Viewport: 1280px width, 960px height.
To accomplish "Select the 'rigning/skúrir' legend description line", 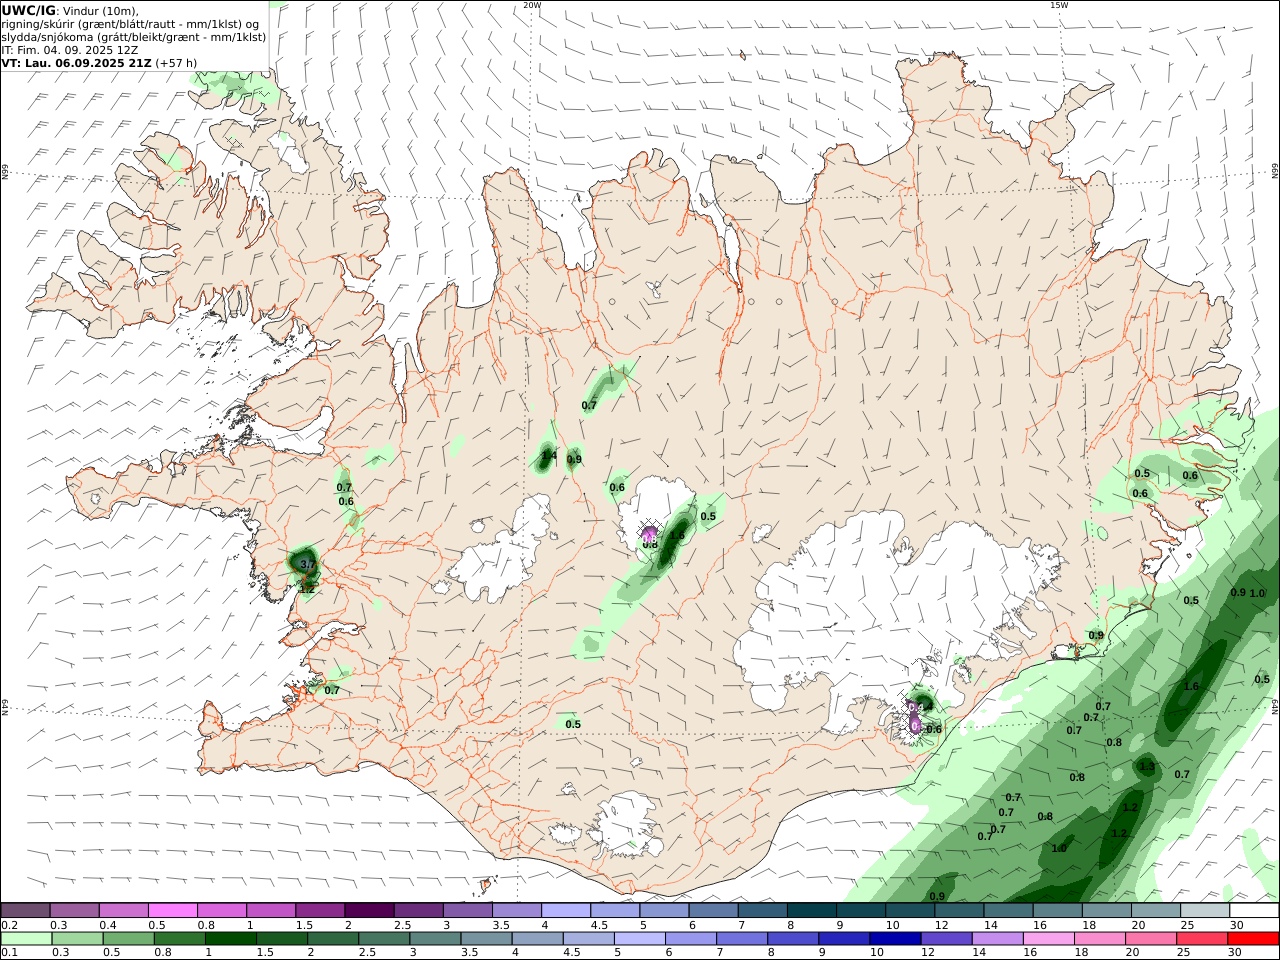I will 130,24.
